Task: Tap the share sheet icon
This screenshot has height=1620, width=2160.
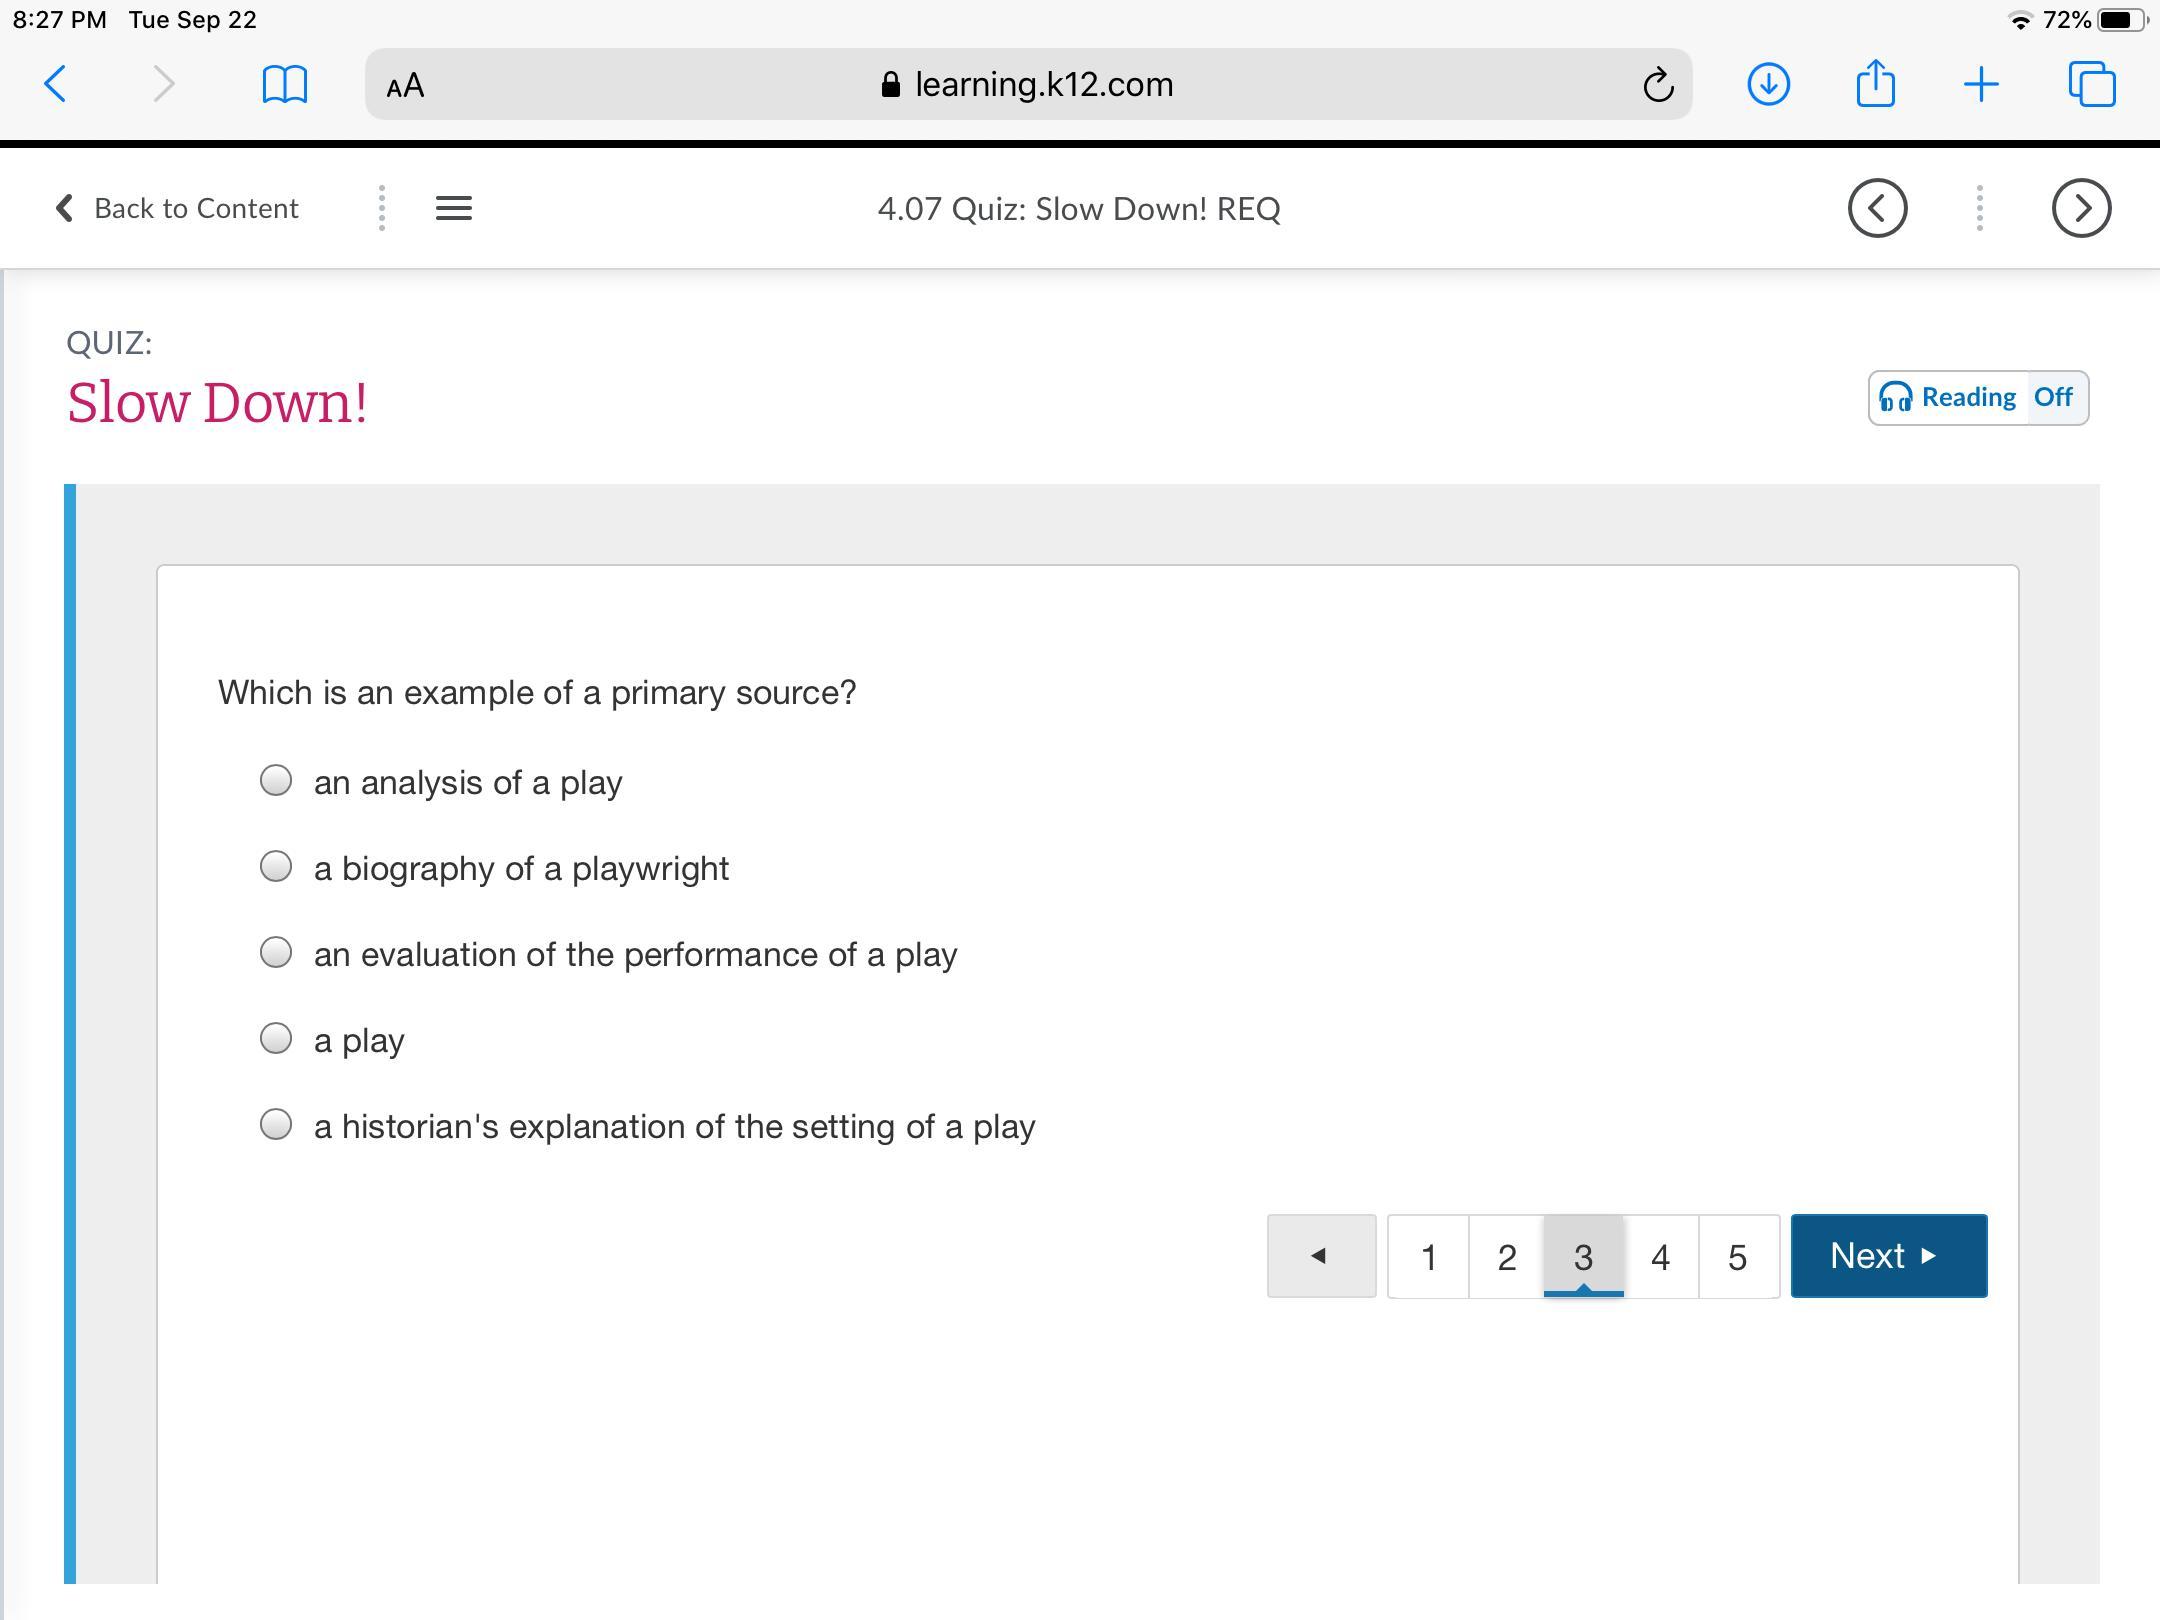Action: 1875,83
